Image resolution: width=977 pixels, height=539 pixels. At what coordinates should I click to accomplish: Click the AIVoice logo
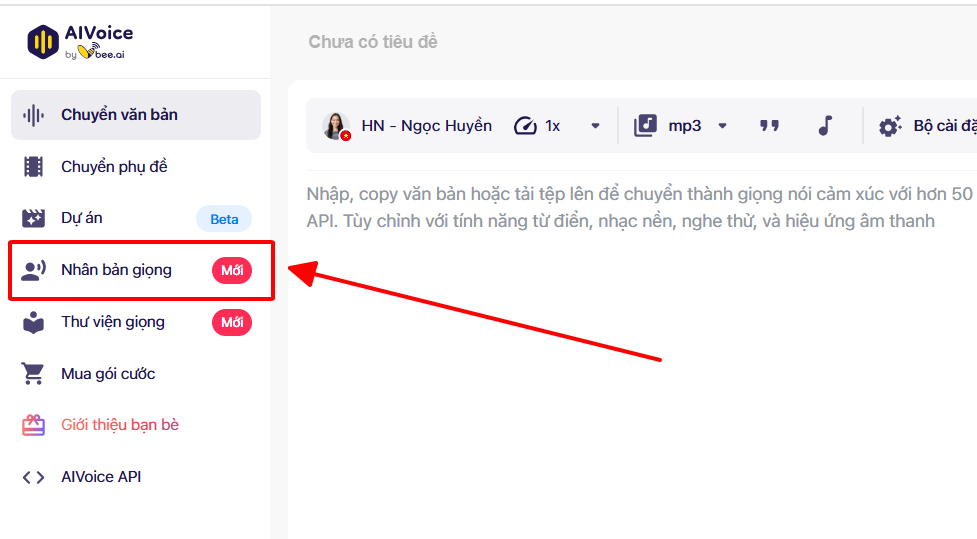pyautogui.click(x=80, y=40)
